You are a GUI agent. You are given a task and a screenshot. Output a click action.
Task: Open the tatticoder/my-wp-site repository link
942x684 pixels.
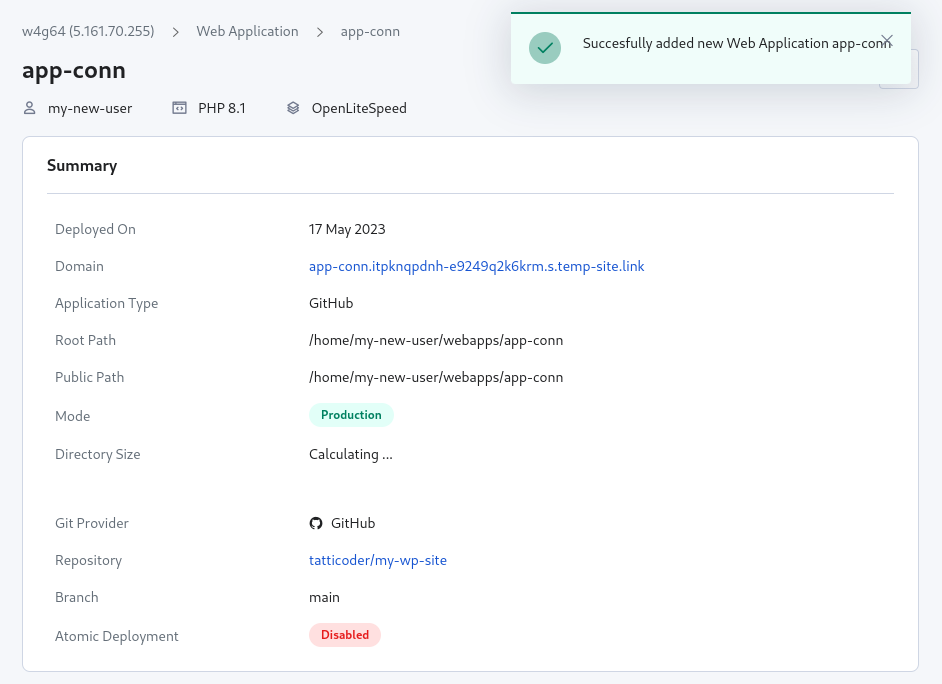378,560
